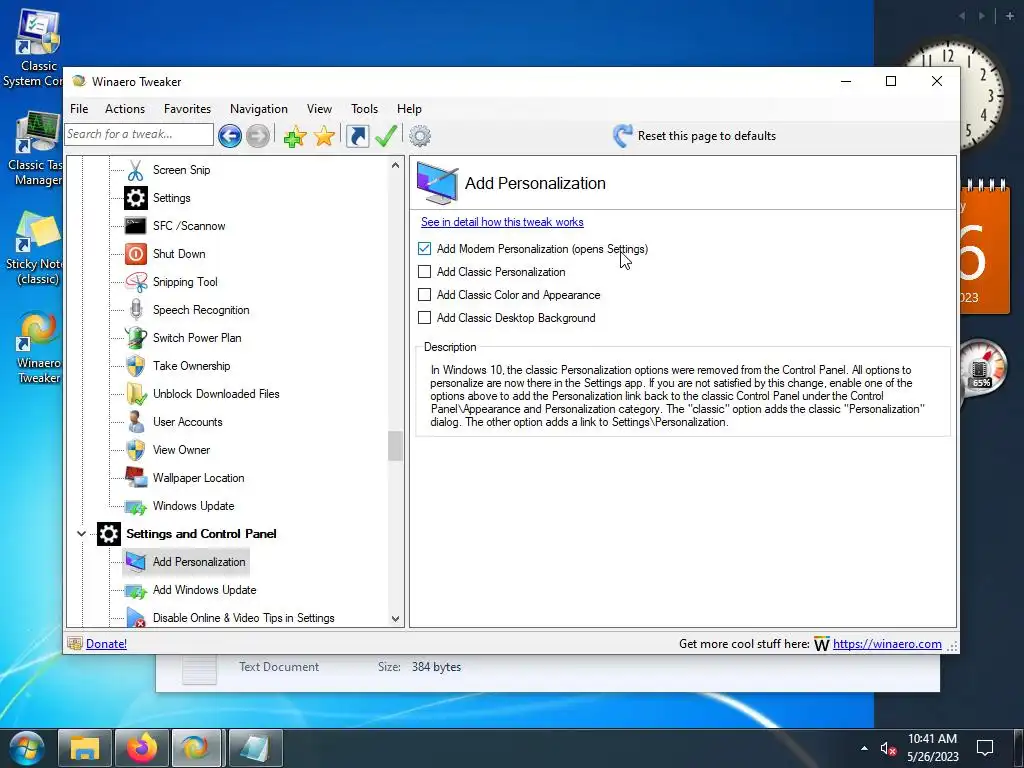The width and height of the screenshot is (1024, 768).
Task: Click the red Shut Down icon
Action: click(x=136, y=254)
